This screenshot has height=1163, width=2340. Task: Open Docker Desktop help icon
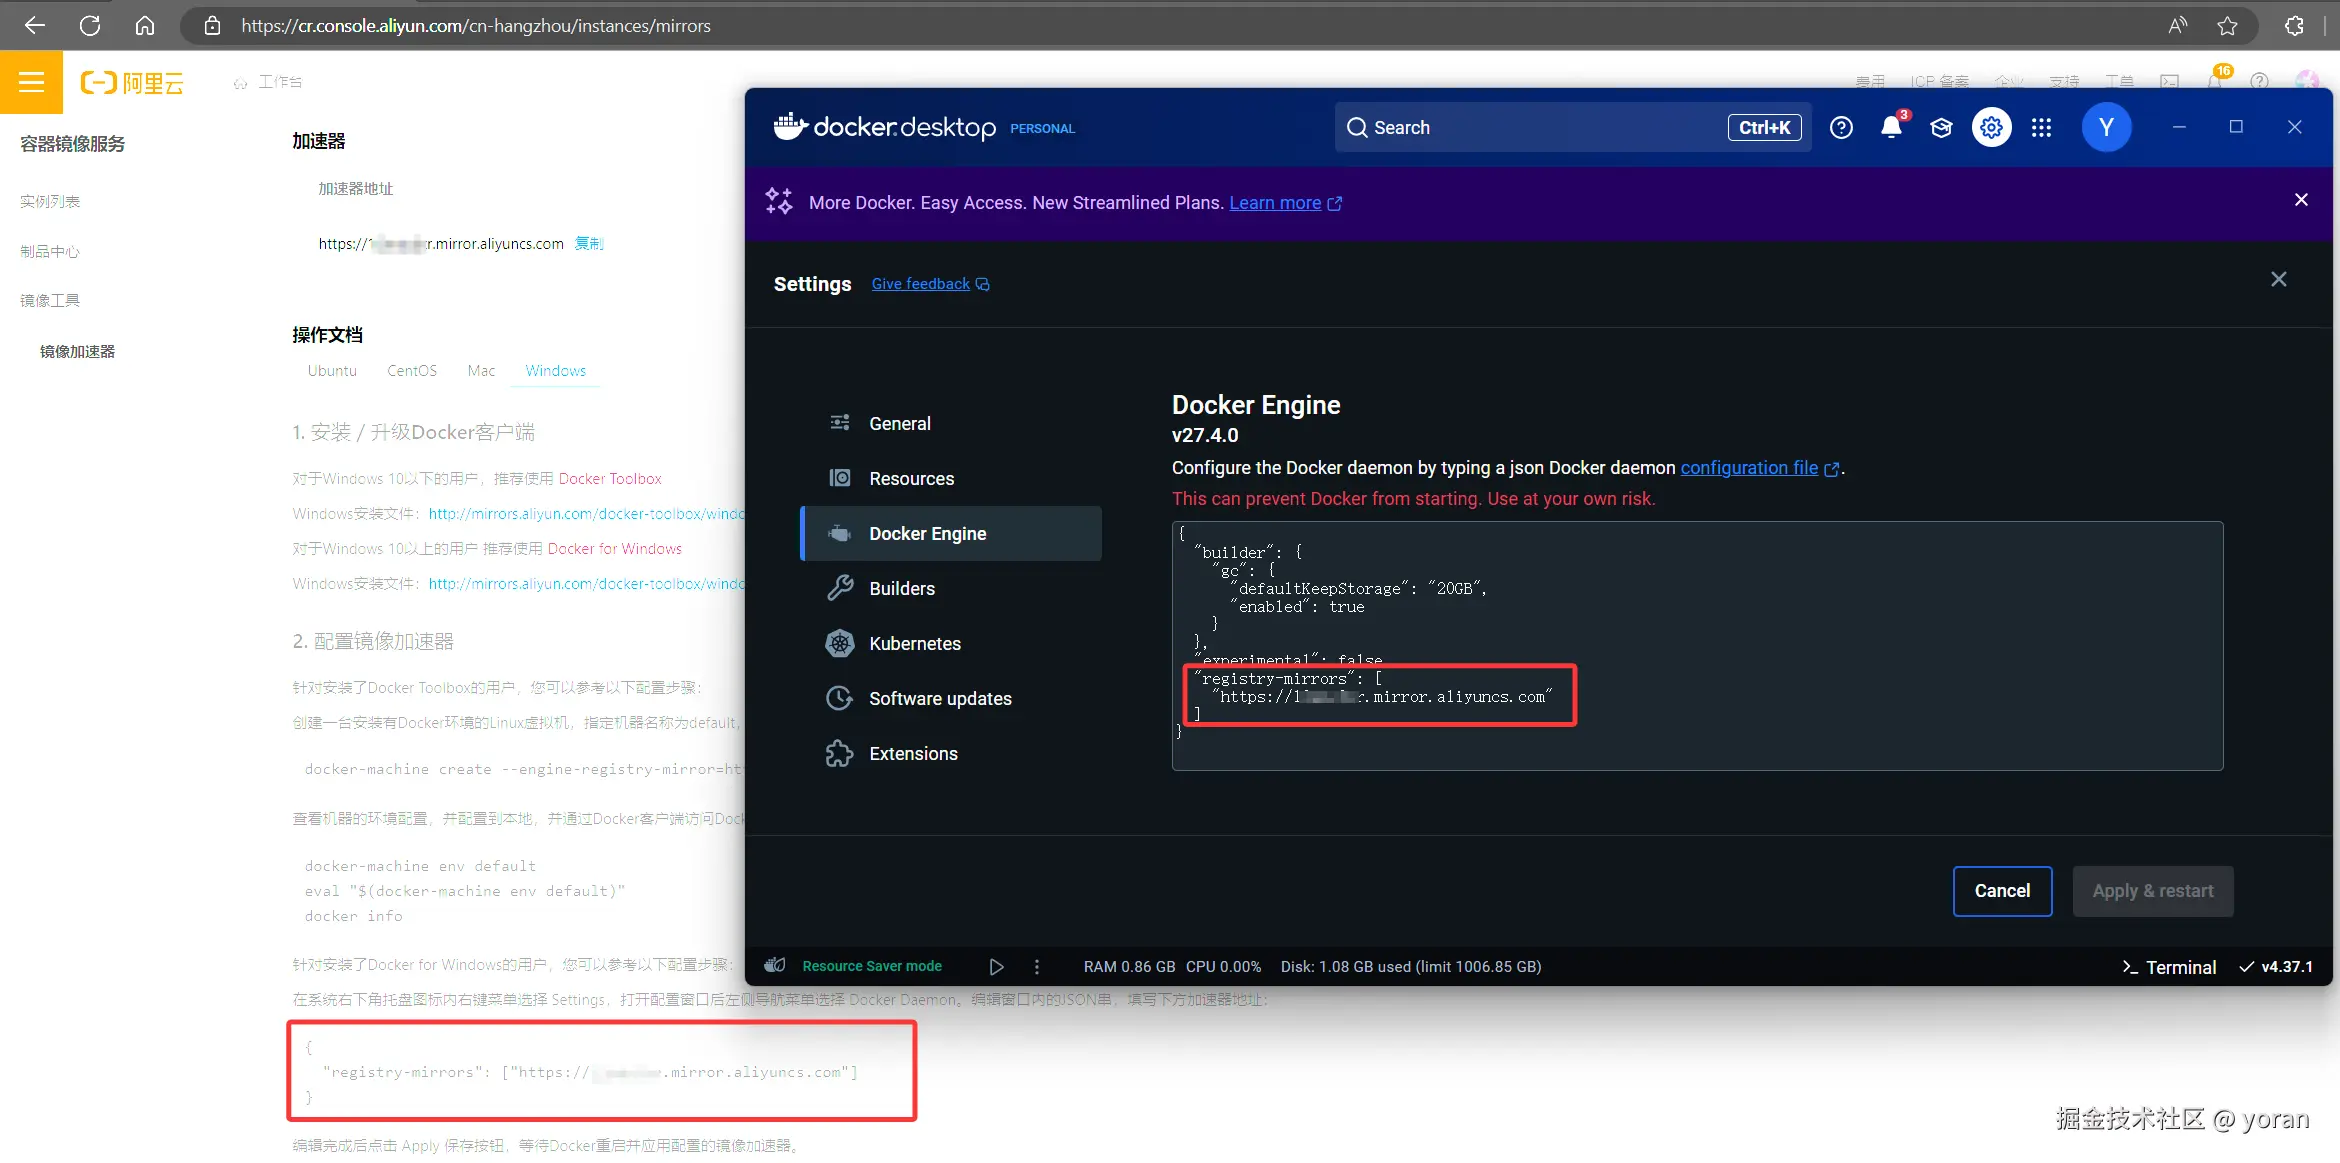(x=1841, y=128)
